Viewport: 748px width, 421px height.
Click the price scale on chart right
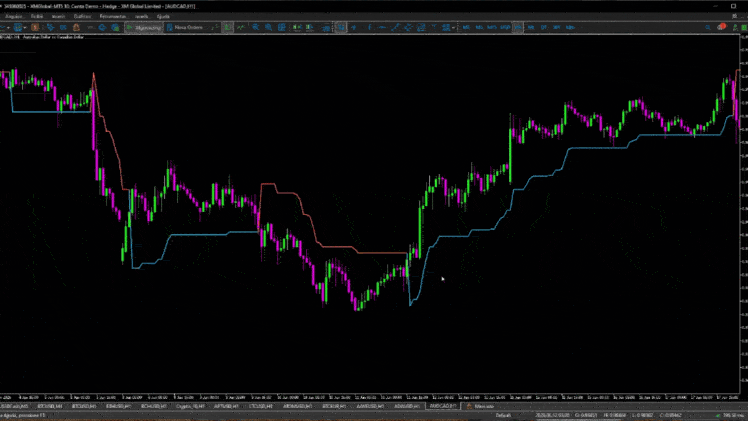pyautogui.click(x=744, y=215)
